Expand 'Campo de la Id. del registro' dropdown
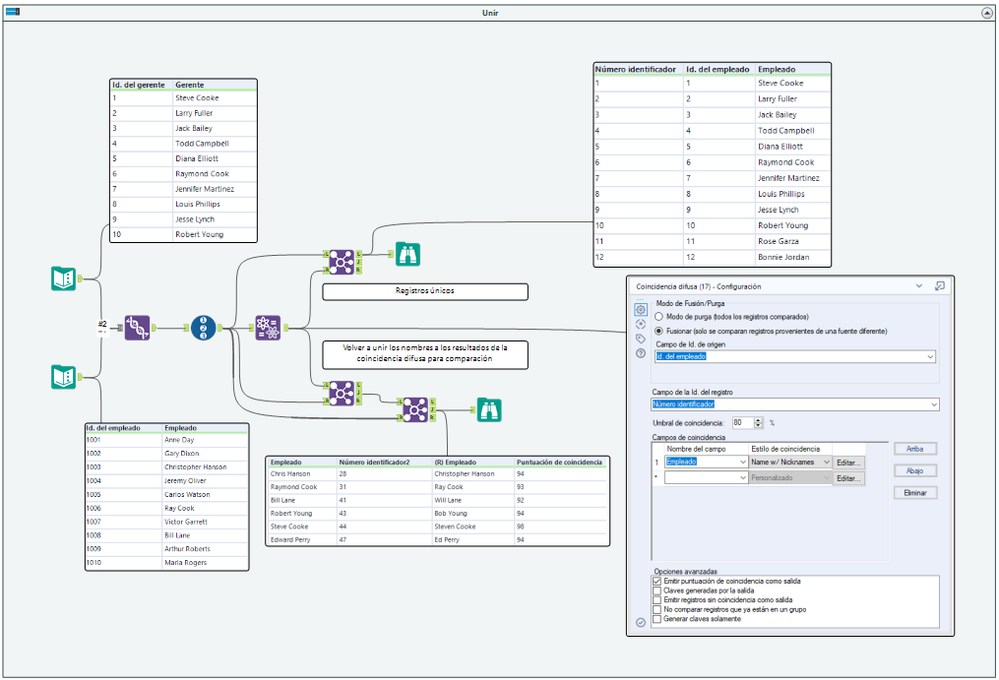999x680 pixels. point(934,404)
